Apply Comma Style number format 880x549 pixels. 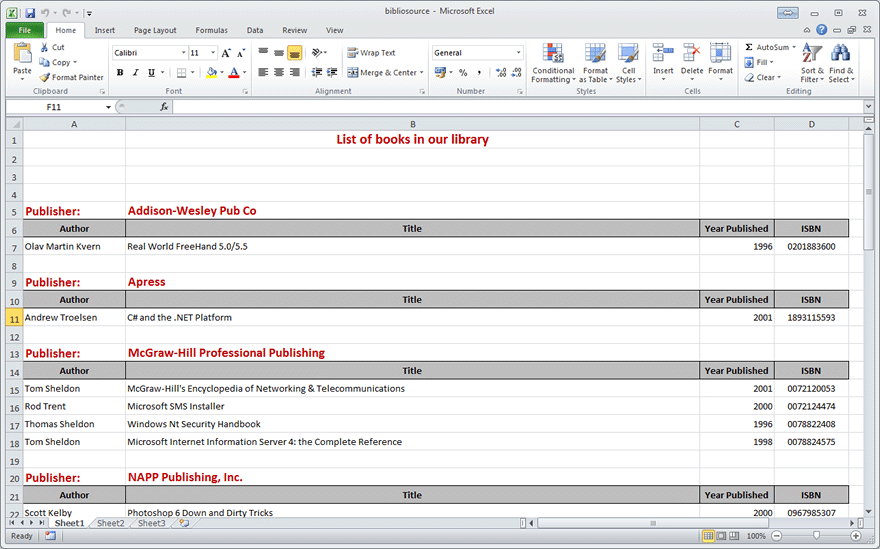[x=479, y=72]
